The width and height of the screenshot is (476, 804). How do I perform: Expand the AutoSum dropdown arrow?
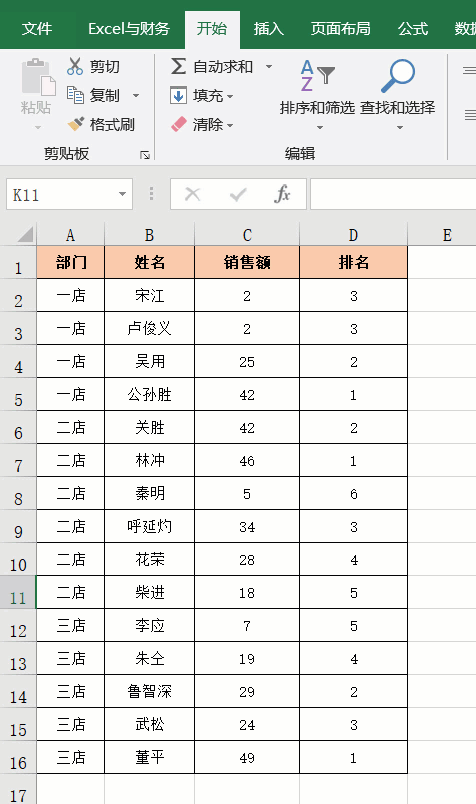269,67
